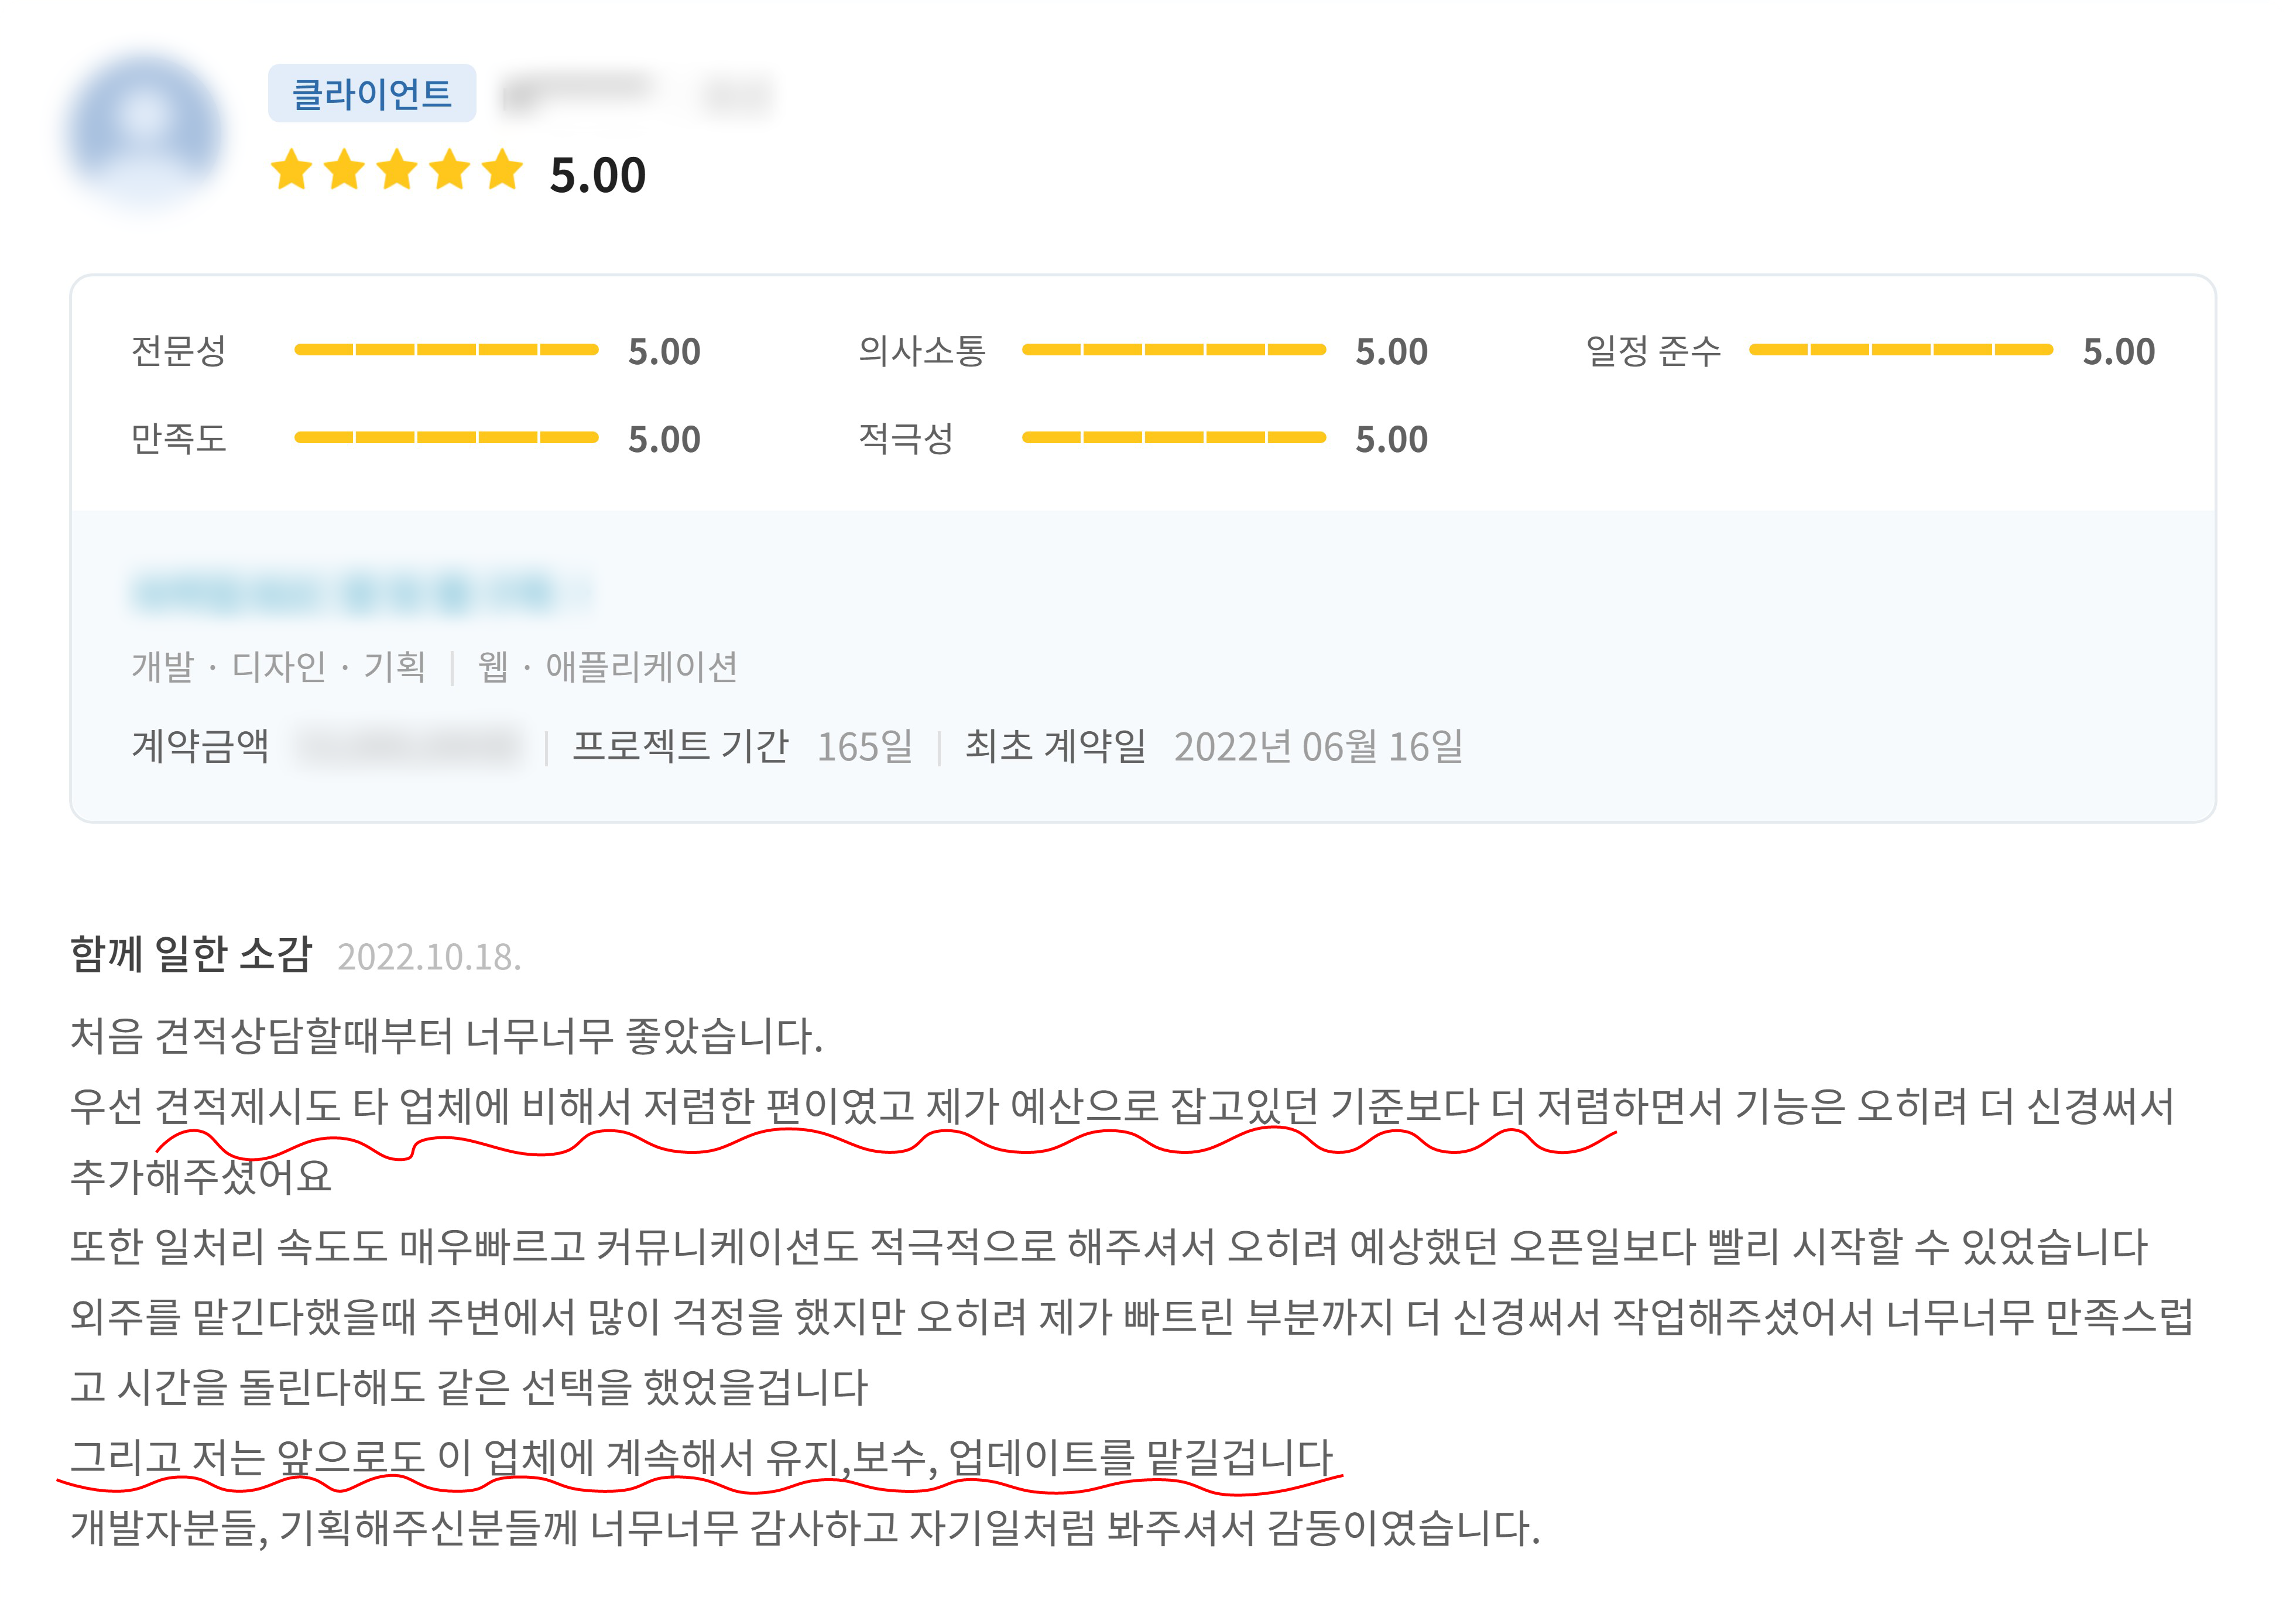Click the first yellow rating star
The width and height of the screenshot is (2286, 1624).
coord(292,170)
